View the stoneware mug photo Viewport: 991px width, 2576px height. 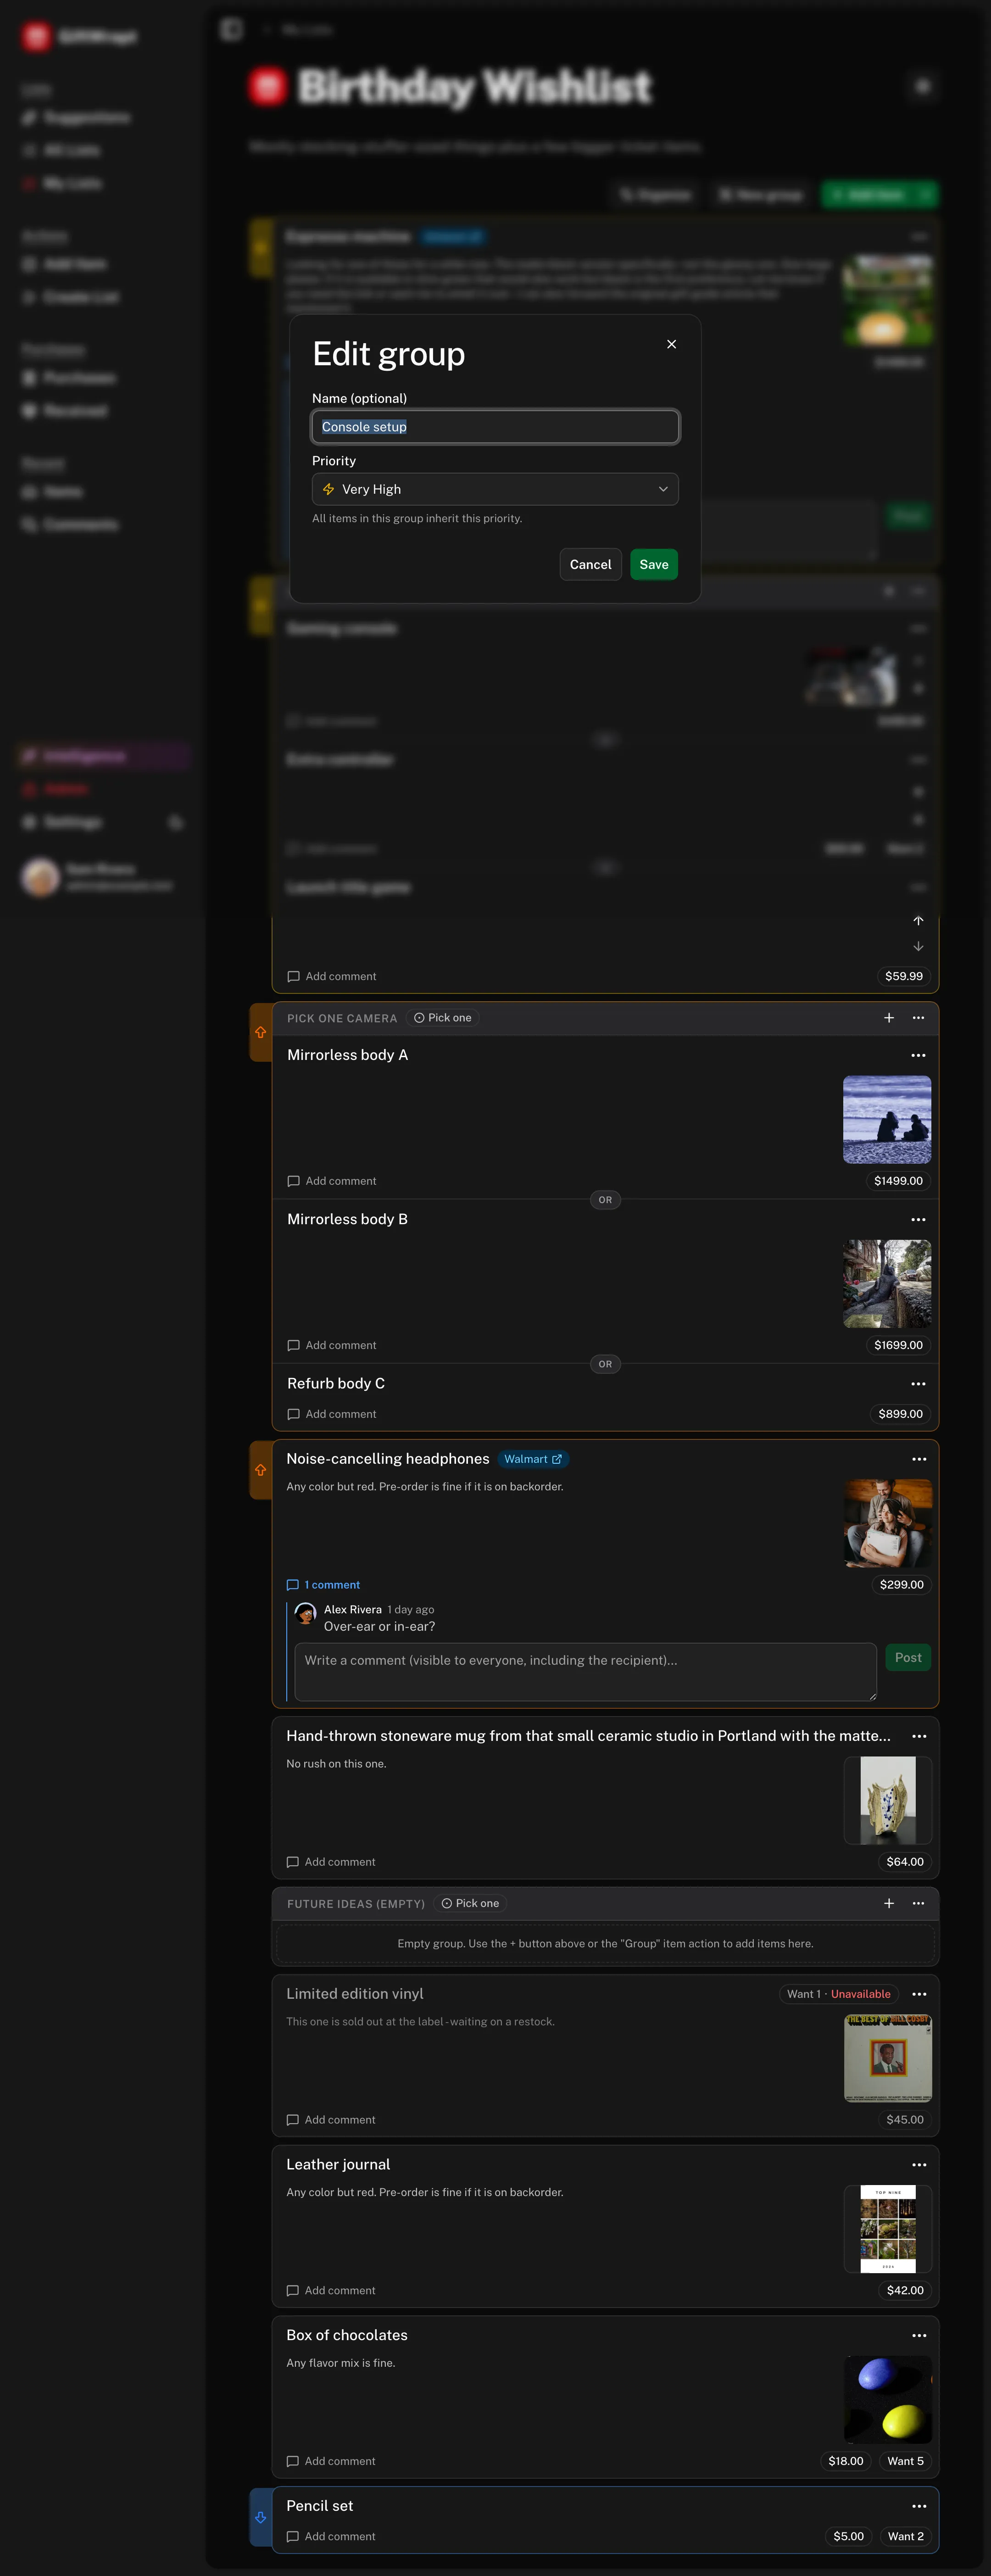888,1800
